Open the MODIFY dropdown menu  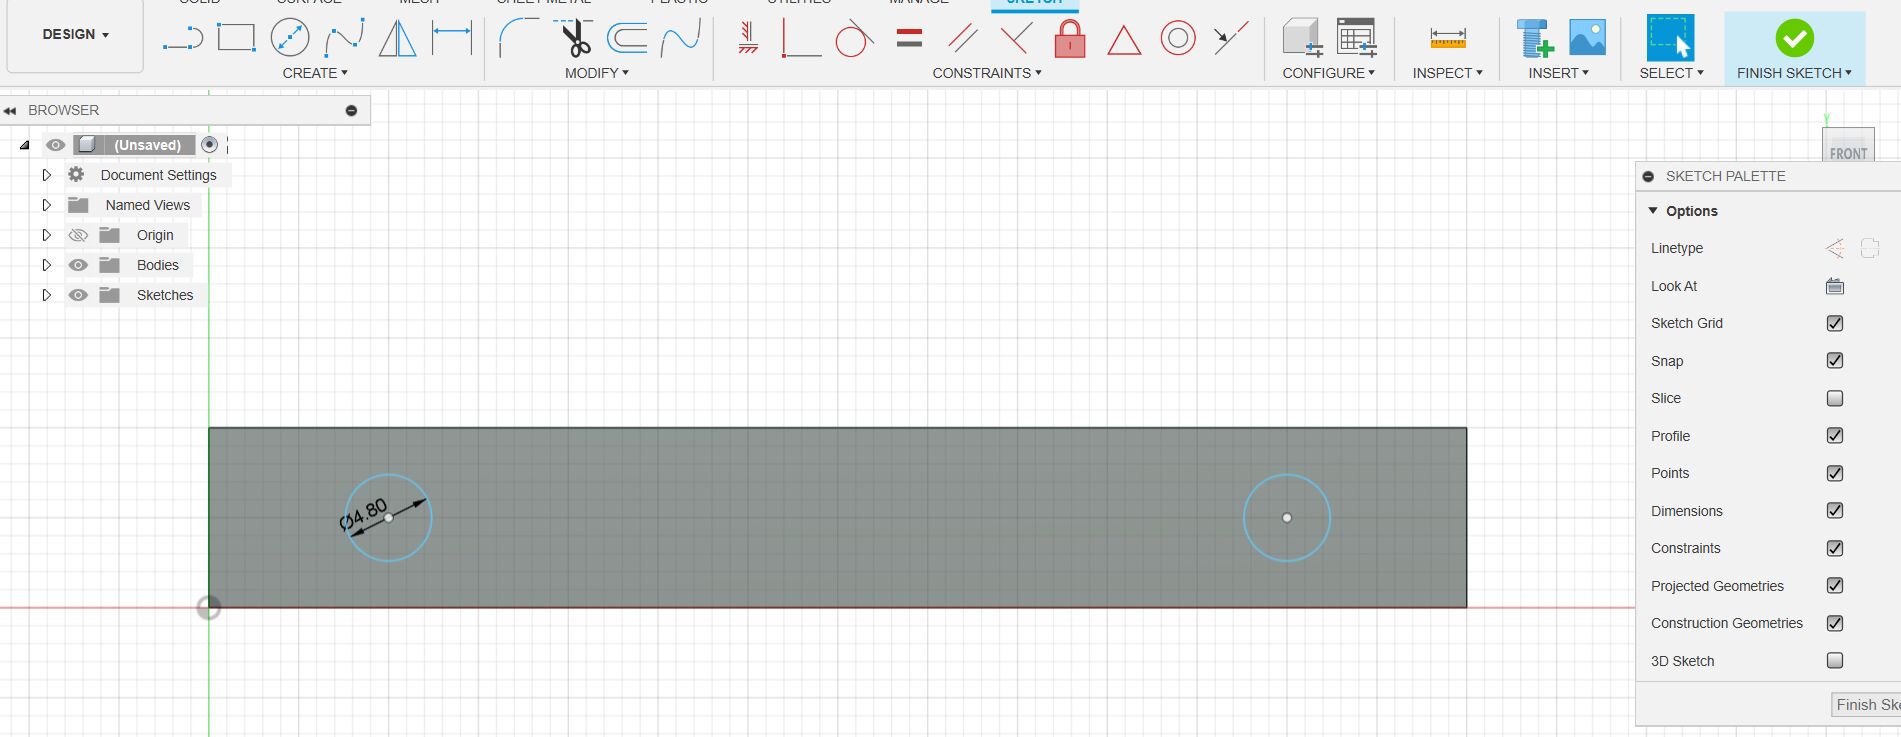597,73
